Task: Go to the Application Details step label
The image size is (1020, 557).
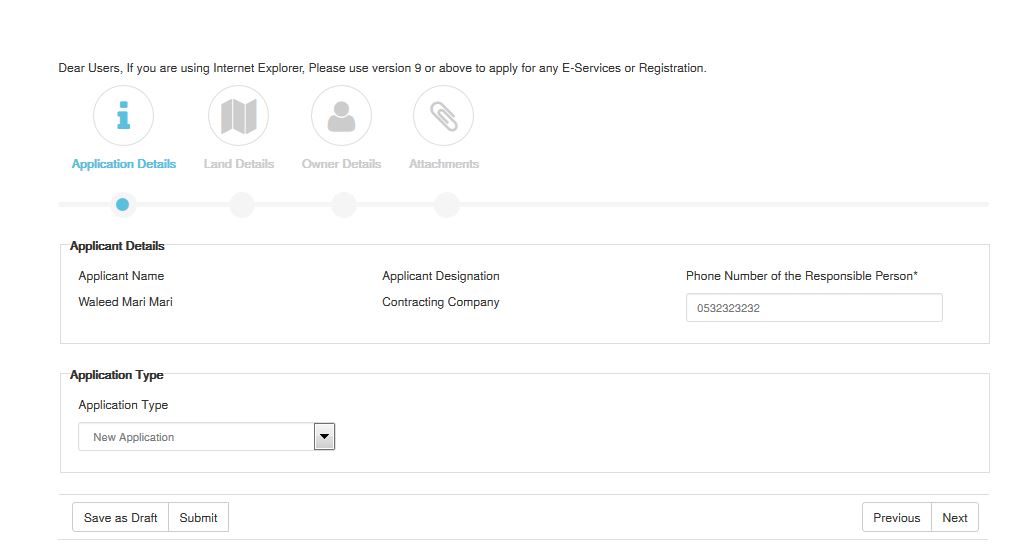Action: click(124, 164)
